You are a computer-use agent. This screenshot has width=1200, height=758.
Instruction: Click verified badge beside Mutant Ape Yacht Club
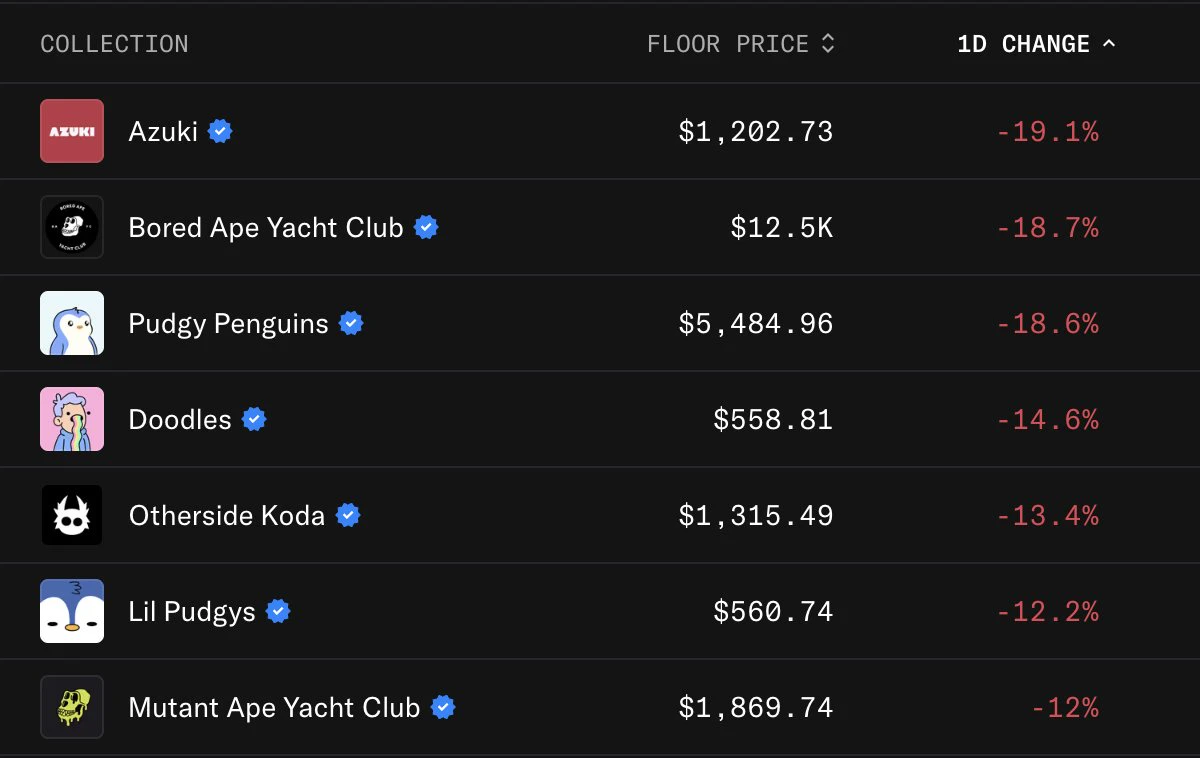pyautogui.click(x=443, y=707)
